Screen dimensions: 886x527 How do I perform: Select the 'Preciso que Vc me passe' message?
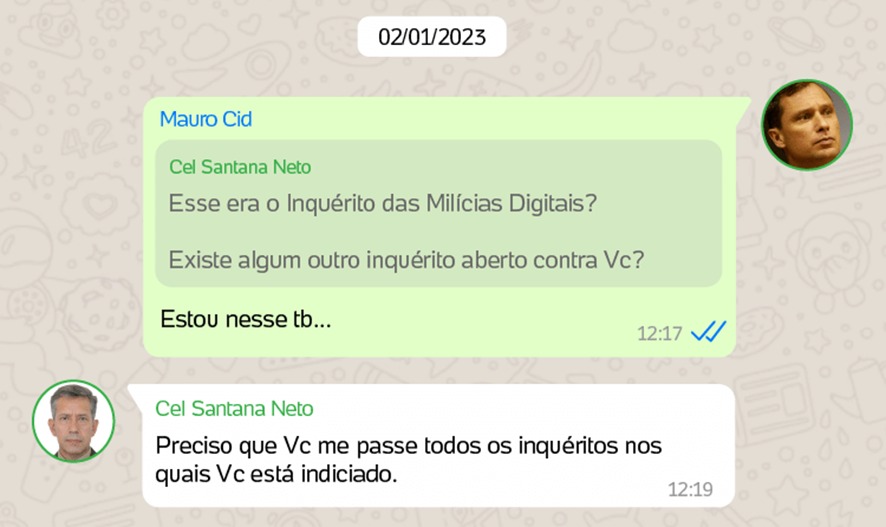(409, 460)
